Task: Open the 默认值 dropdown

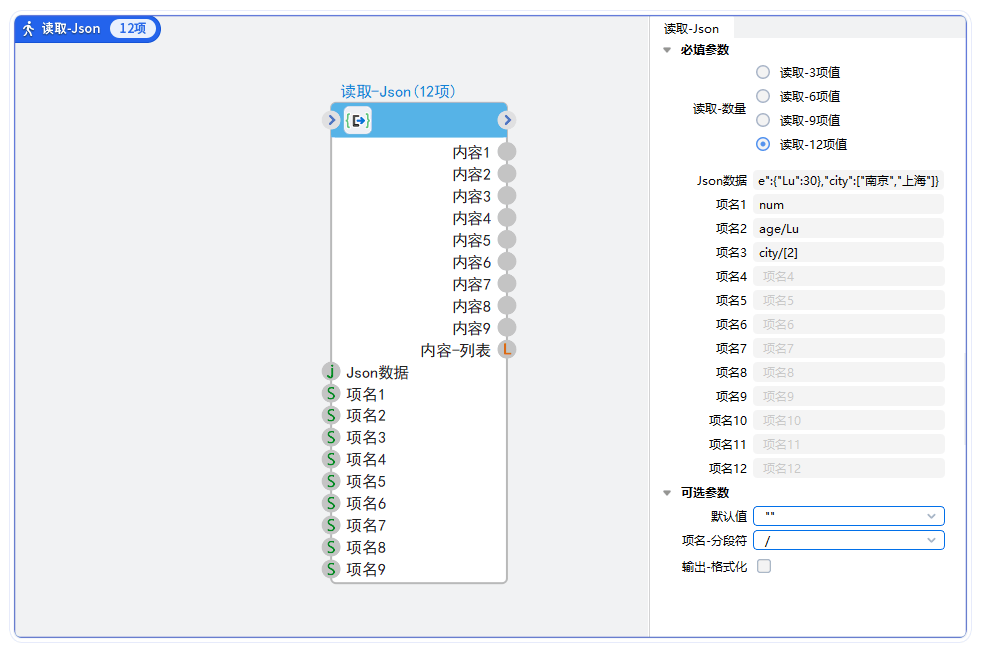Action: (849, 516)
